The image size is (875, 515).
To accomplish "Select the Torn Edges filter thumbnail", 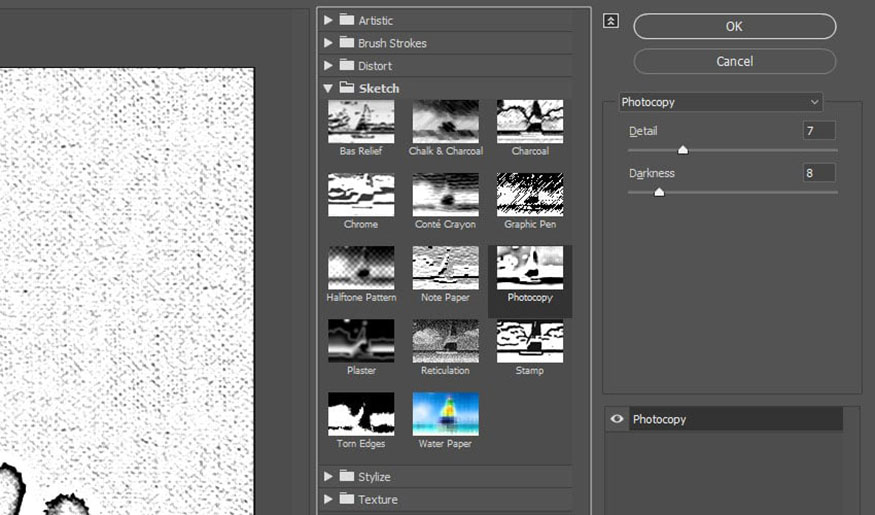I will pos(361,414).
